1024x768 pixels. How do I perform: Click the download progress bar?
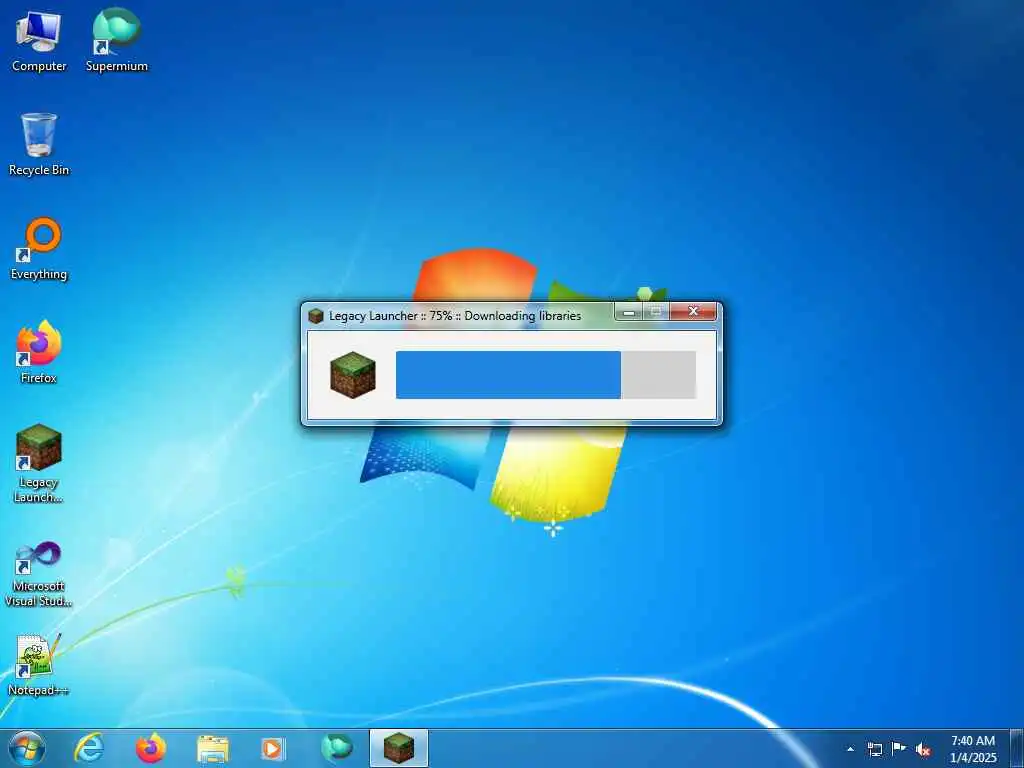pos(546,375)
